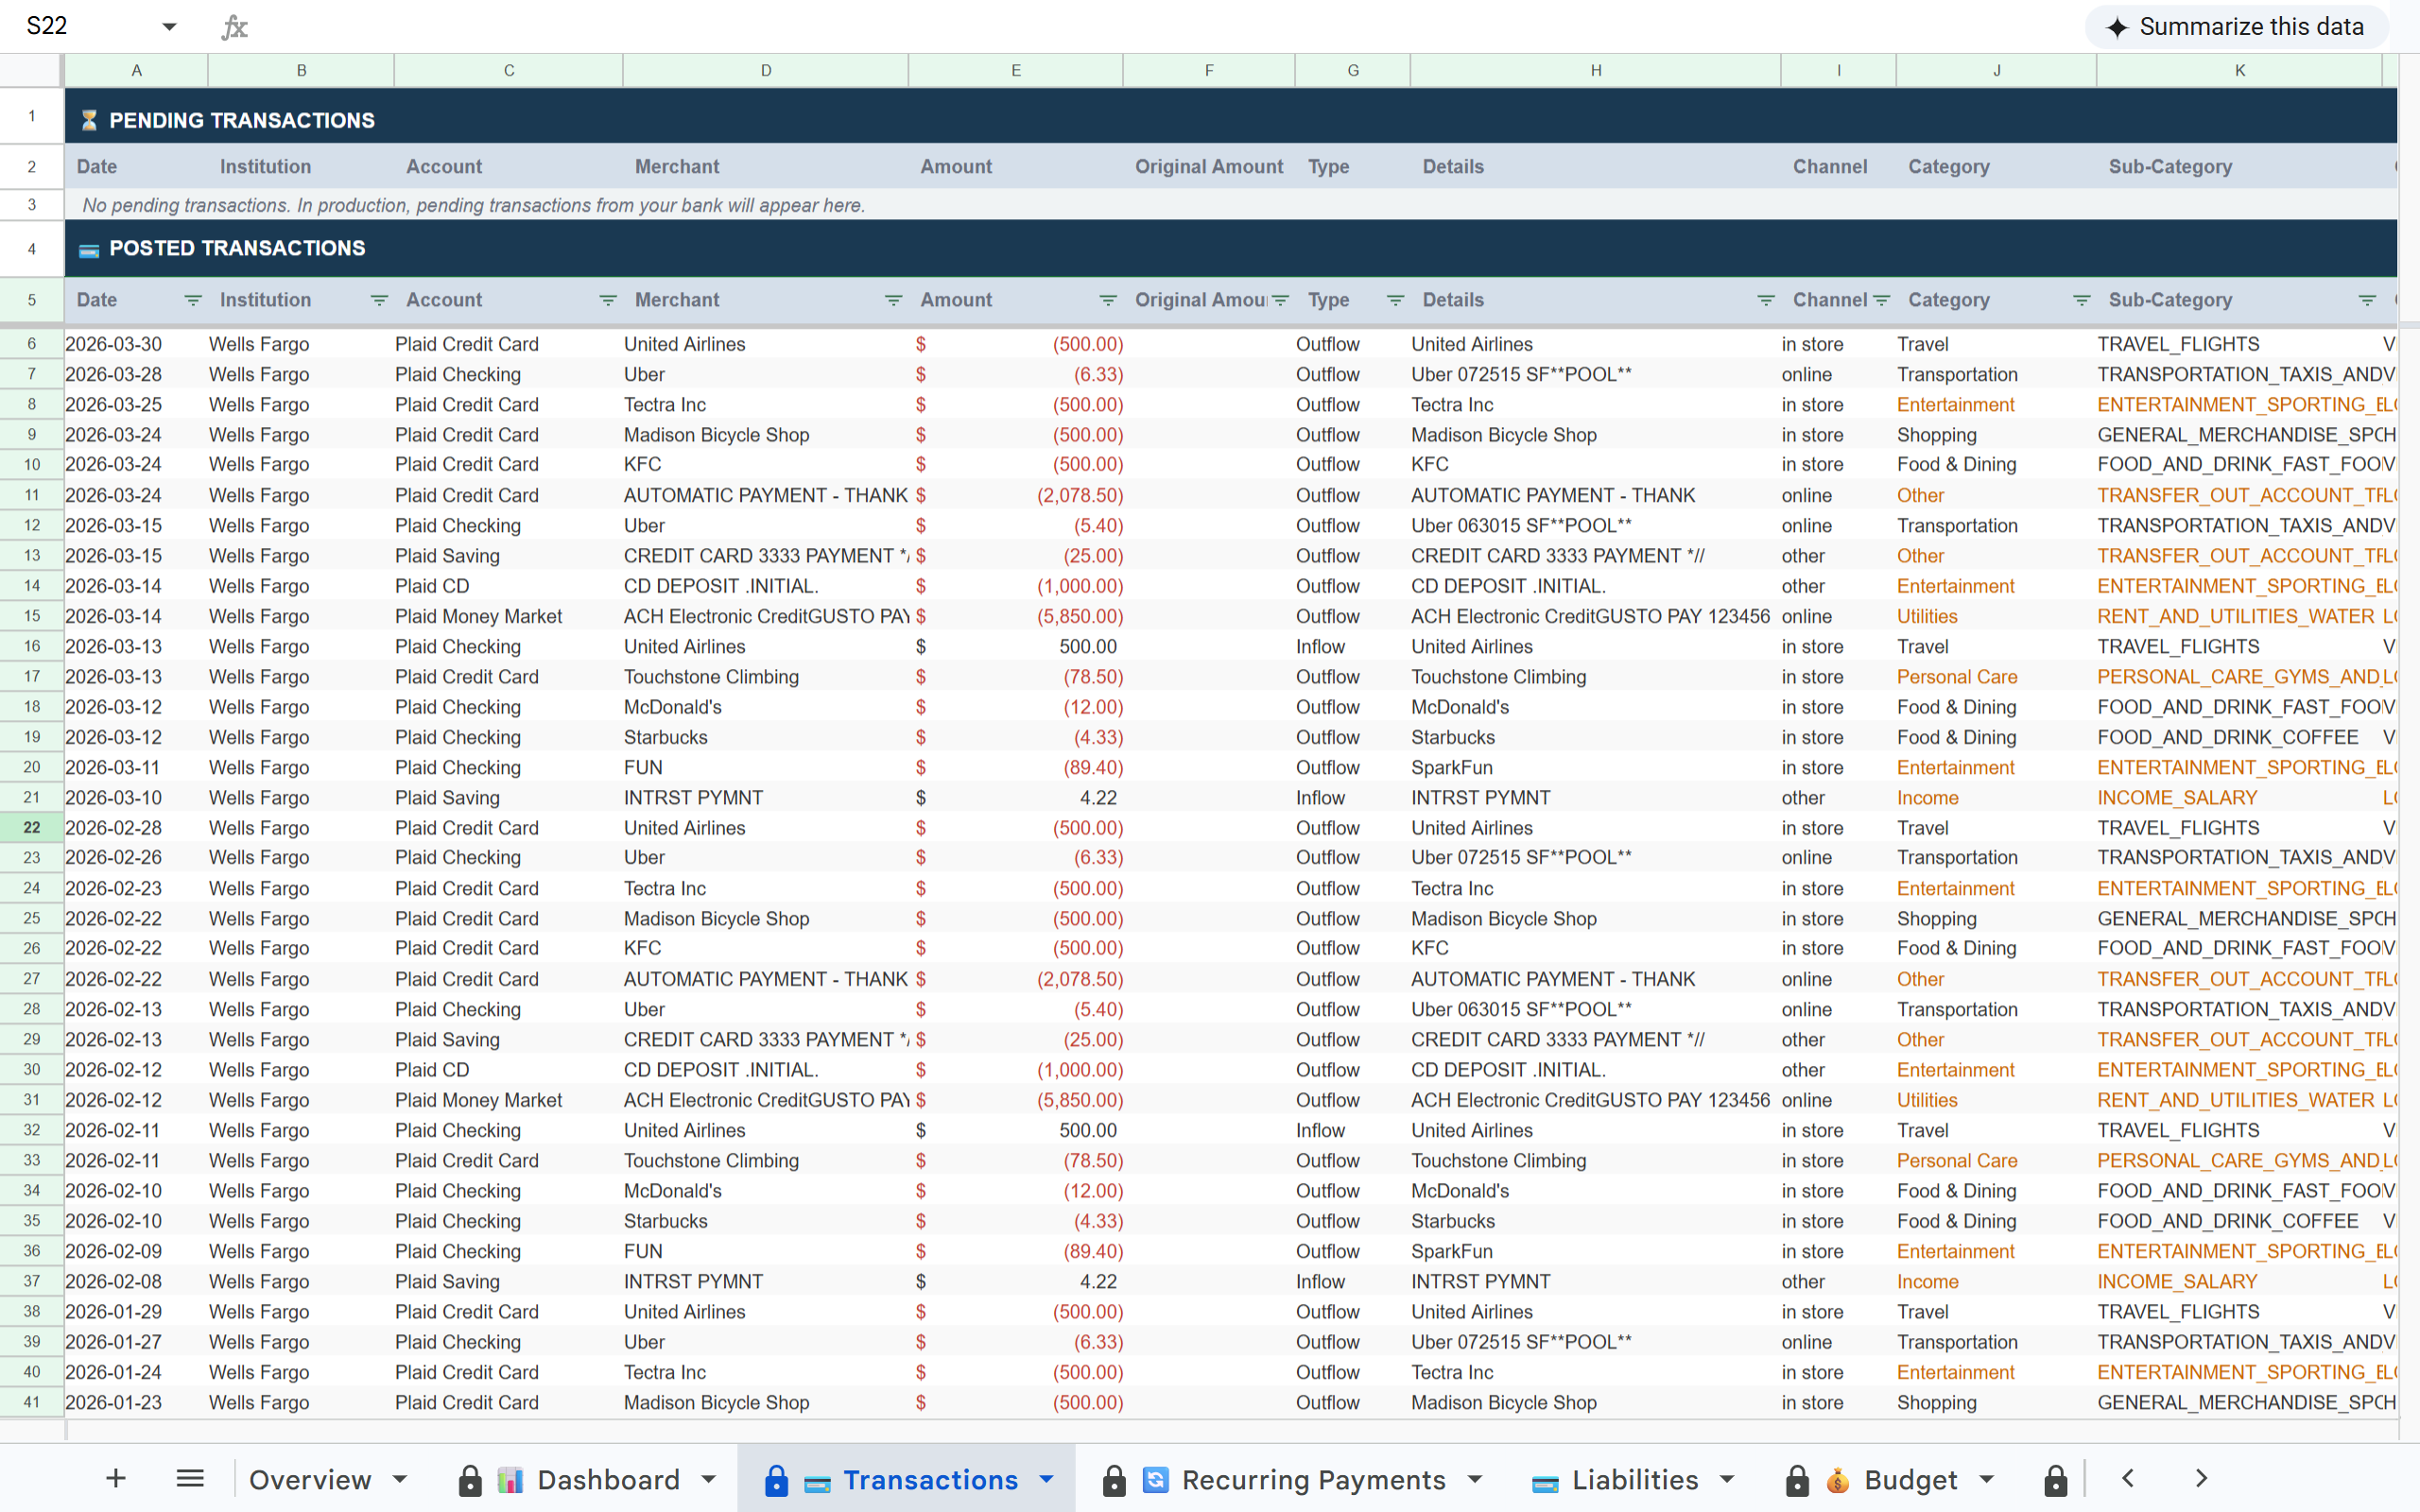The image size is (2420, 1512).
Task: Open the S22 name box dropdown
Action: point(170,26)
